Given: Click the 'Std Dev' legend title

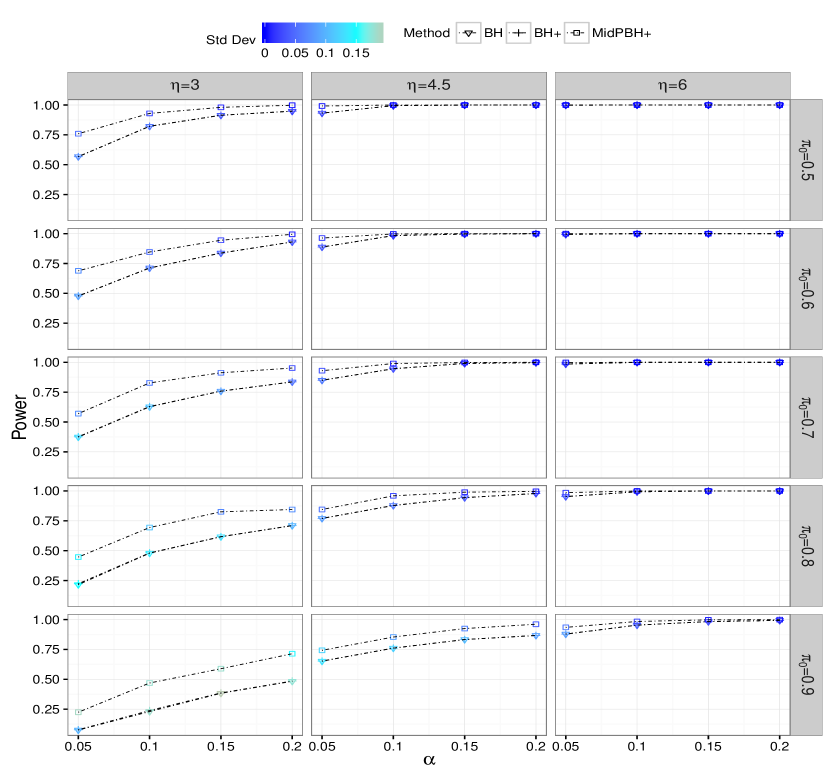Looking at the screenshot, I should (x=231, y=40).
